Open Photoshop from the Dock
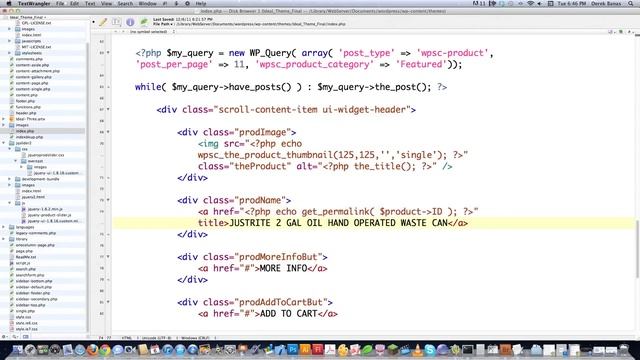 tap(293, 350)
